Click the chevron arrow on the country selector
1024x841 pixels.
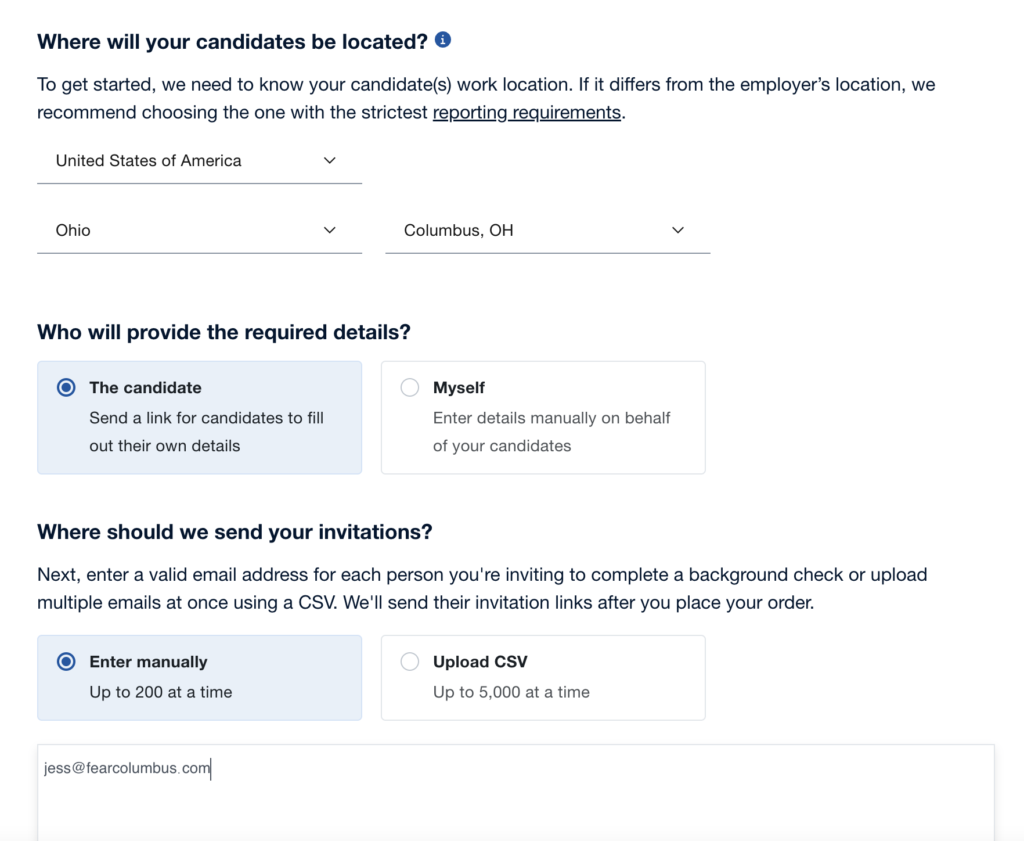coord(330,161)
